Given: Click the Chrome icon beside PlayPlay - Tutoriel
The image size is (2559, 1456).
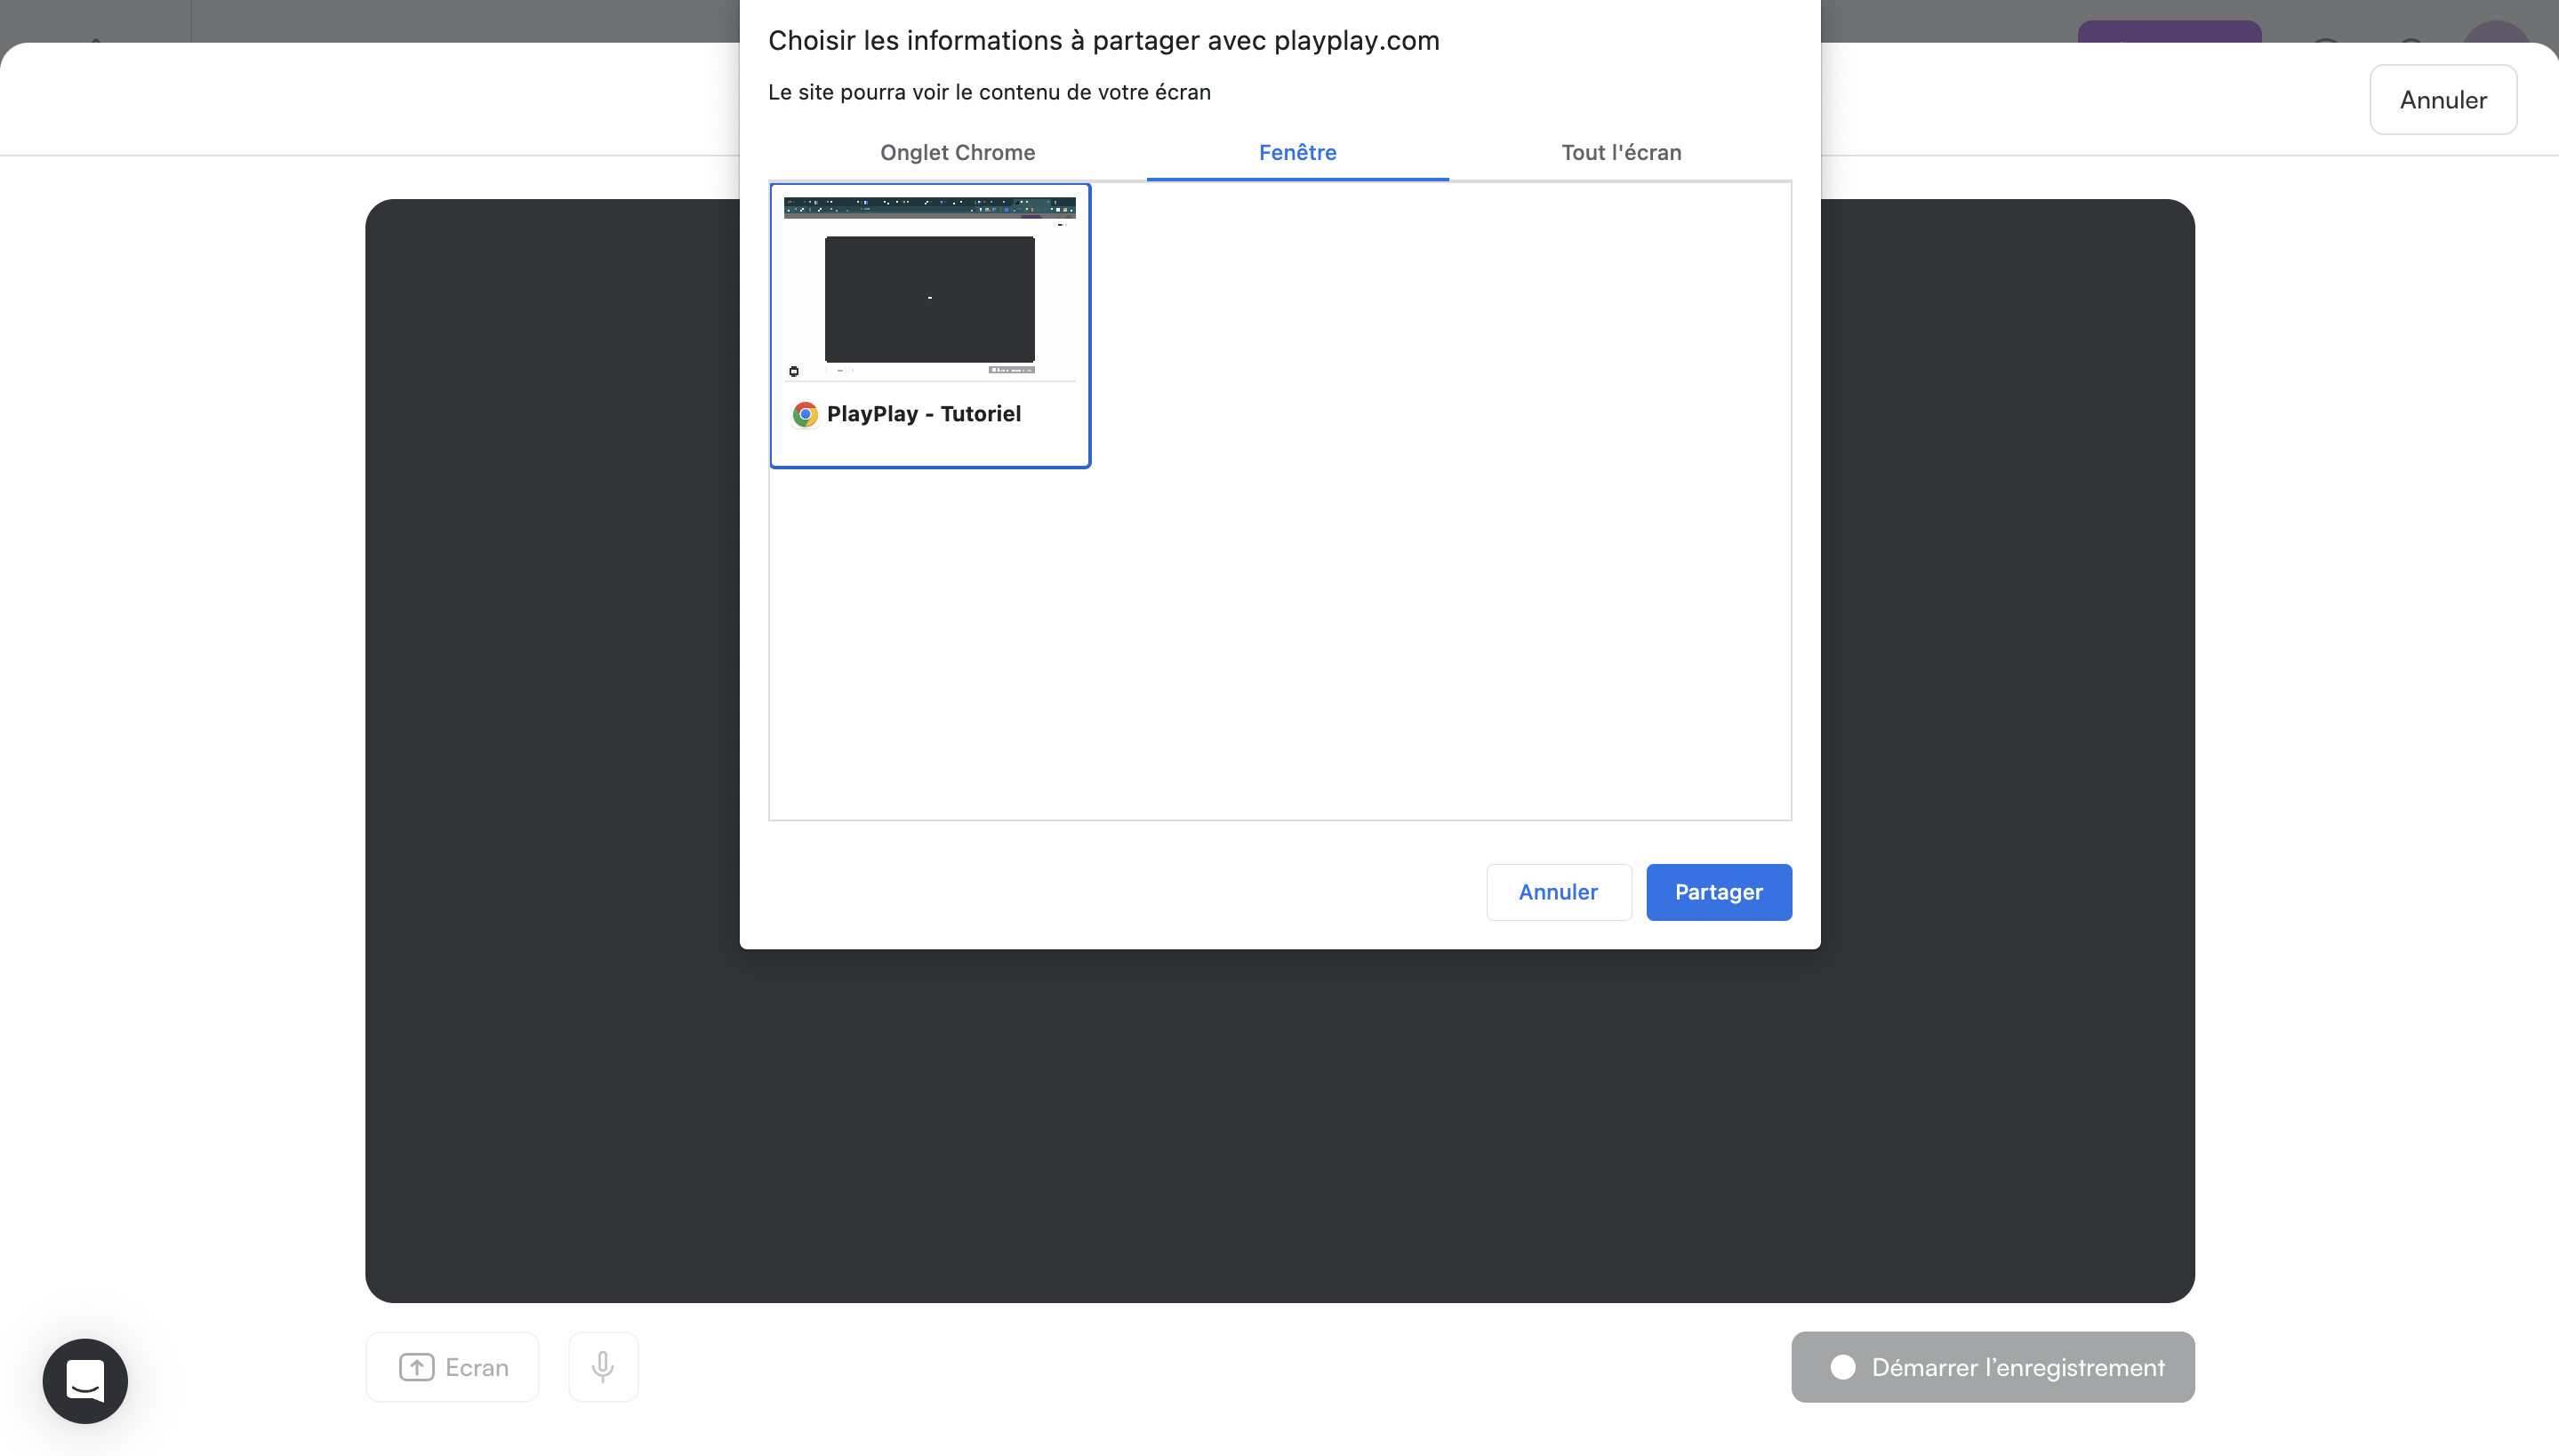Looking at the screenshot, I should point(805,414).
